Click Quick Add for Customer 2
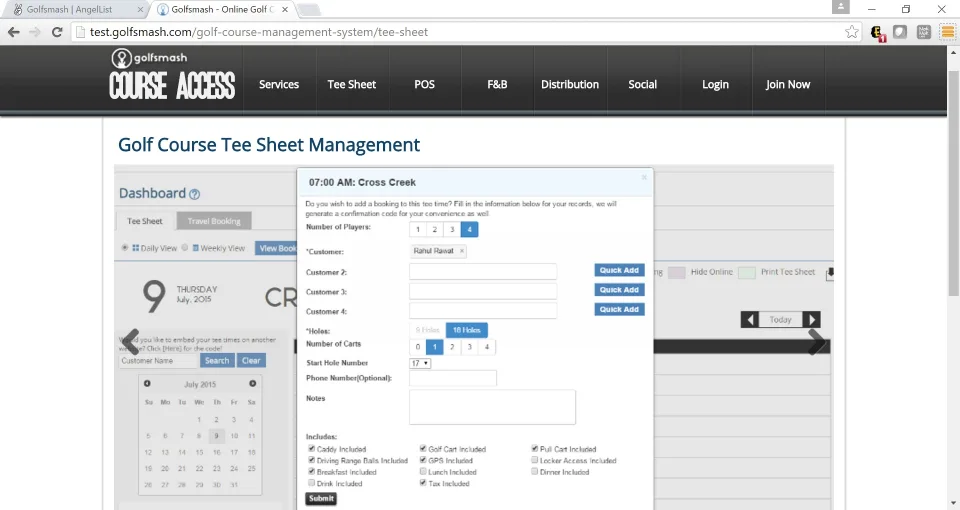Viewport: 960px width, 510px height. pos(619,271)
